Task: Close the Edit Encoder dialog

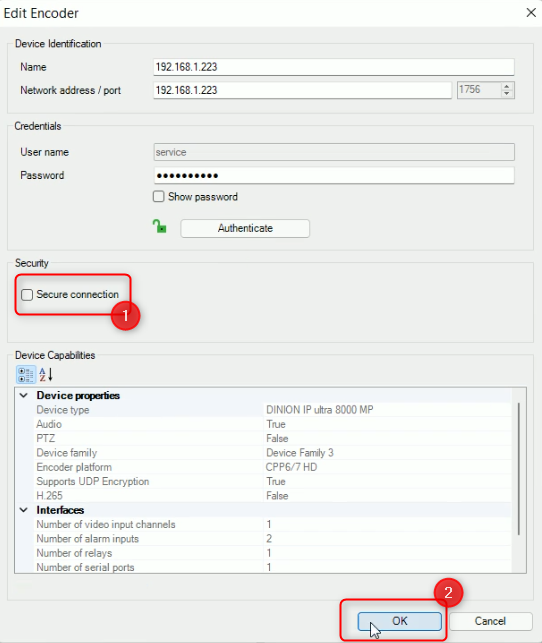Action: [531, 13]
